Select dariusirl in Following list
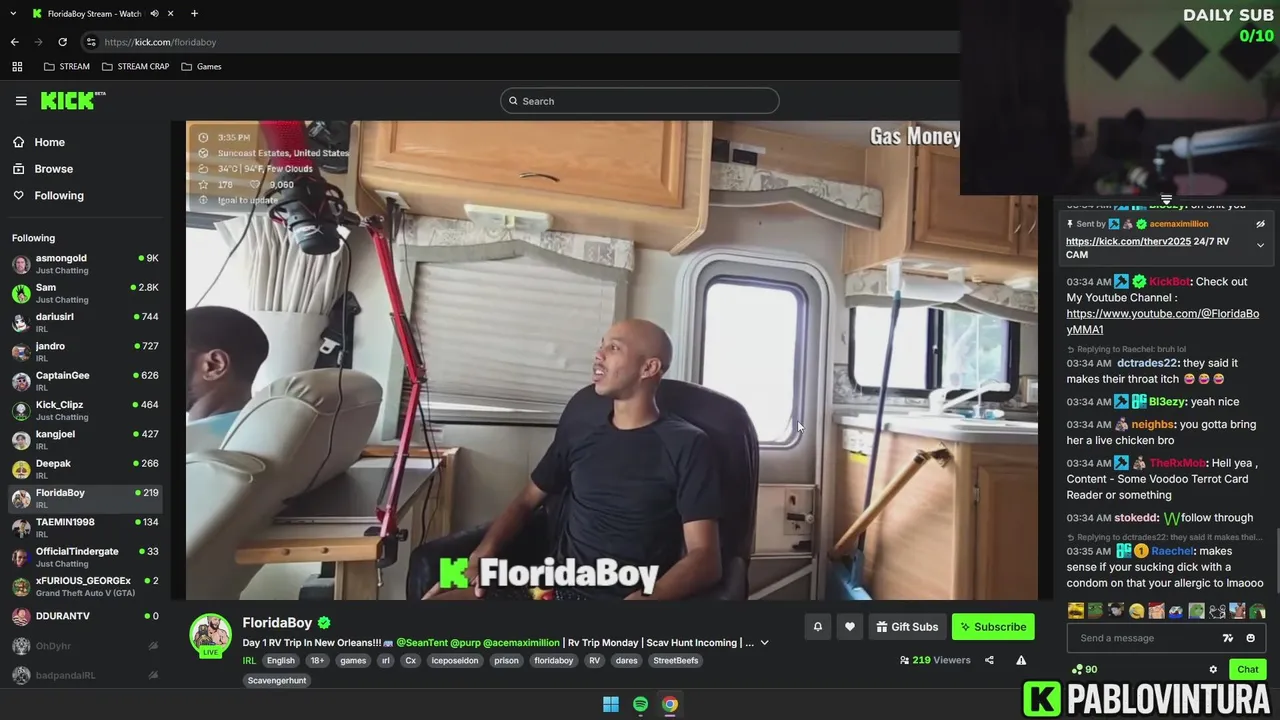Image resolution: width=1280 pixels, height=720 pixels. (85, 322)
